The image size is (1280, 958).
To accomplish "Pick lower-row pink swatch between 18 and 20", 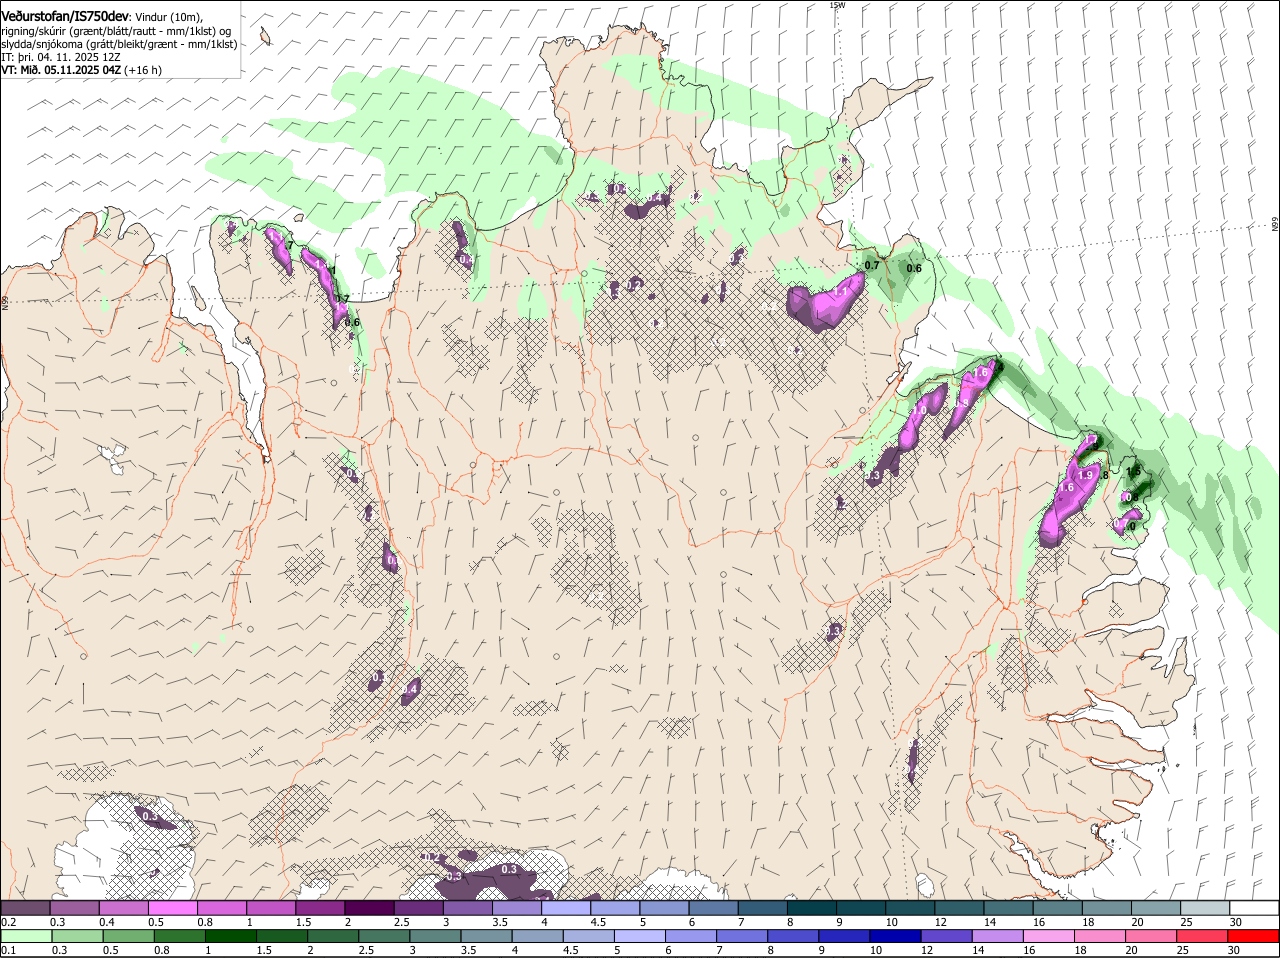I will pos(1100,937).
